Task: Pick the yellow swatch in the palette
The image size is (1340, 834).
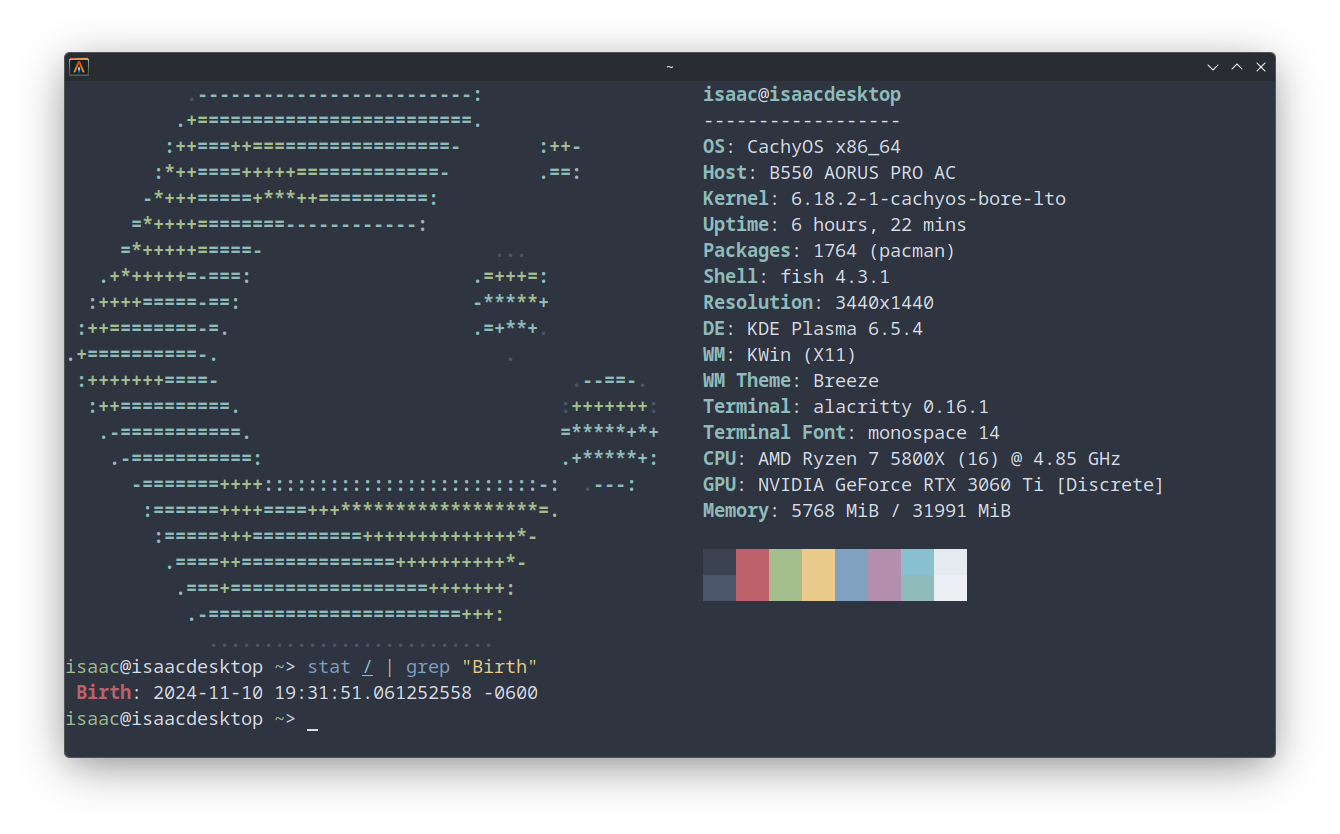Action: pyautogui.click(x=818, y=575)
